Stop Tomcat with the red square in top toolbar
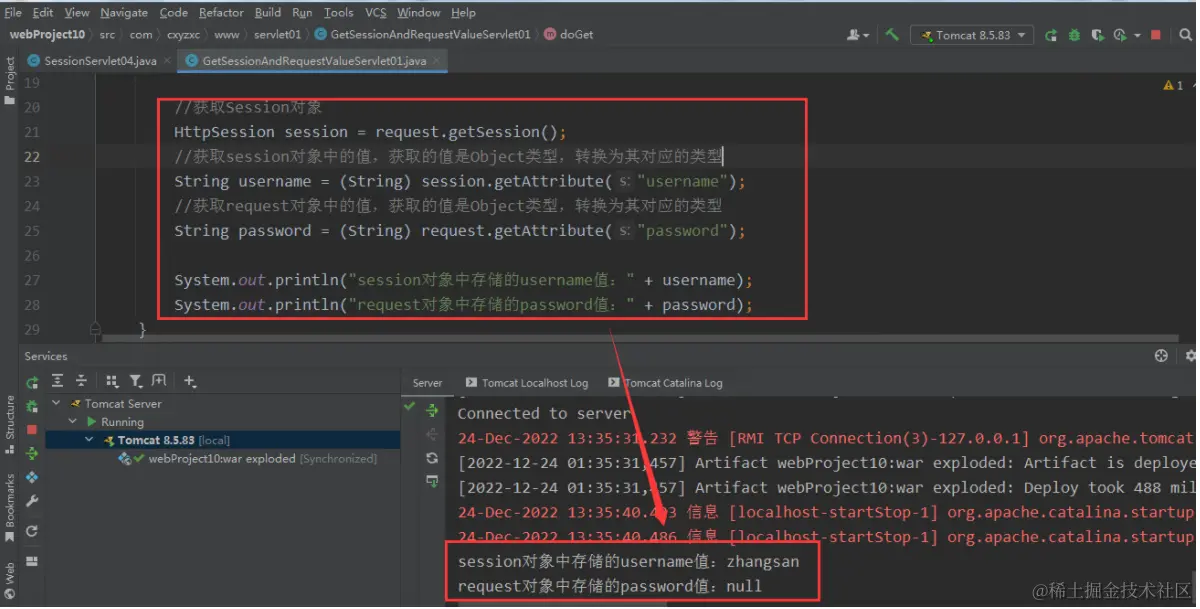 click(x=1155, y=35)
